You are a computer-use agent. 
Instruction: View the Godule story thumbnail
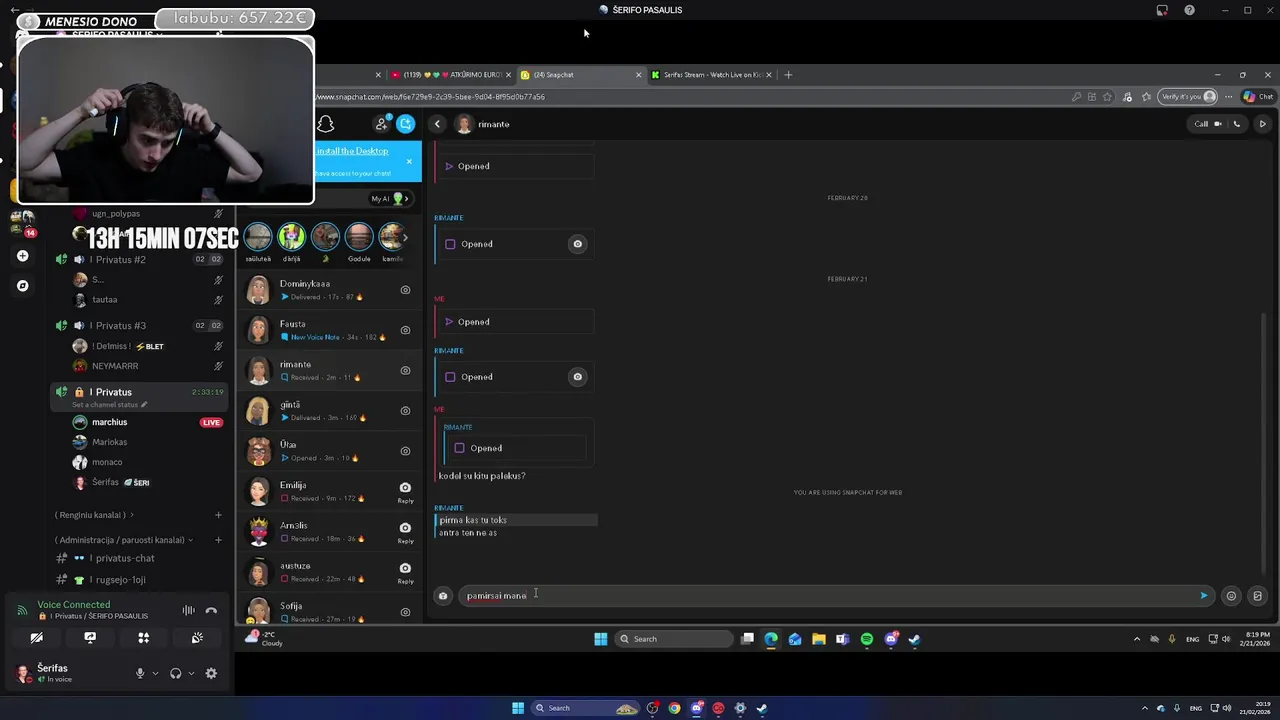coord(359,237)
